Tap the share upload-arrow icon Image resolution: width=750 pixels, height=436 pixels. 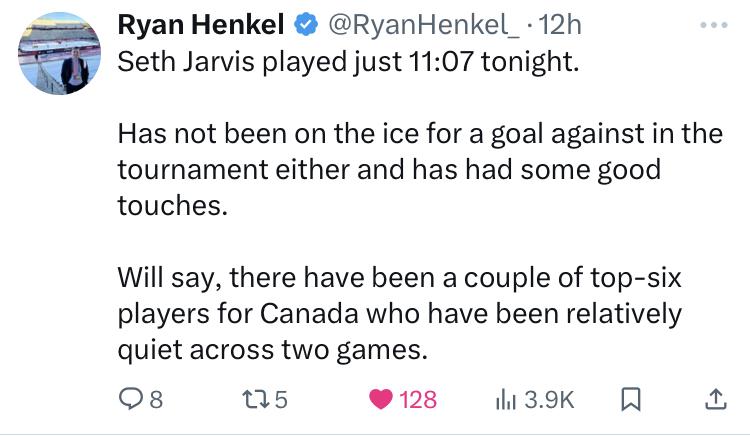point(714,398)
